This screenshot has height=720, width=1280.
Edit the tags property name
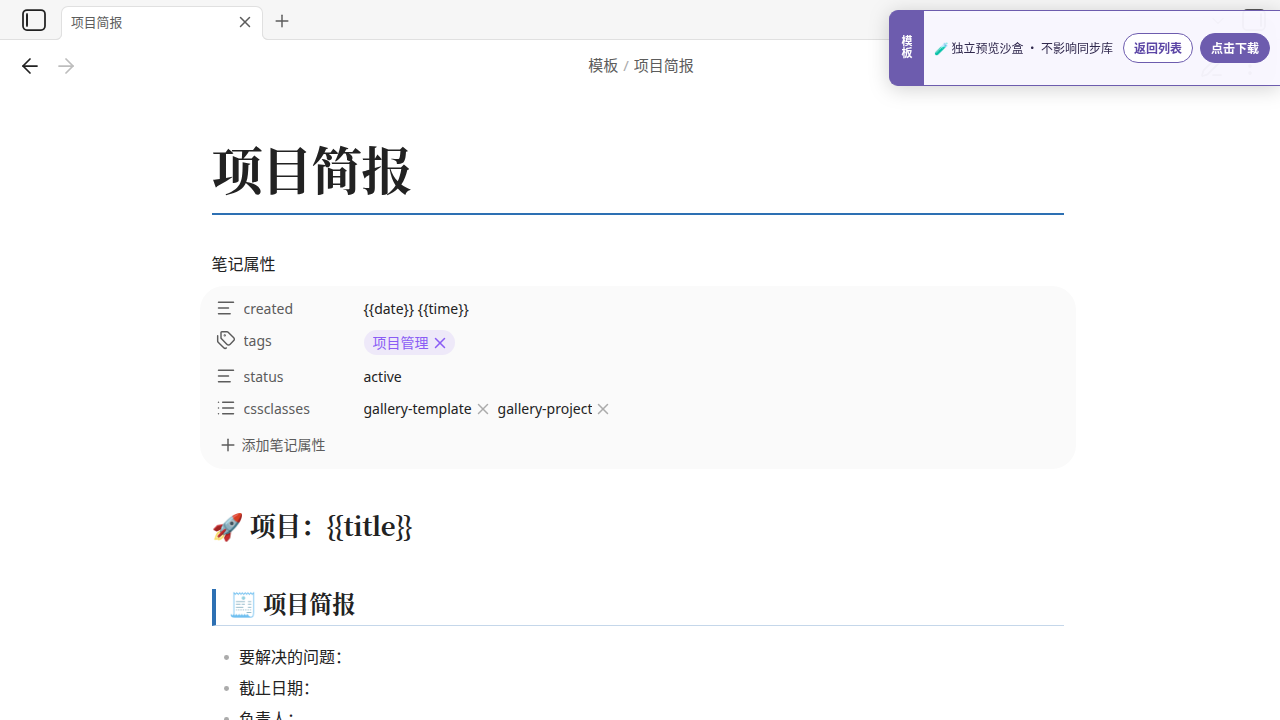click(257, 340)
